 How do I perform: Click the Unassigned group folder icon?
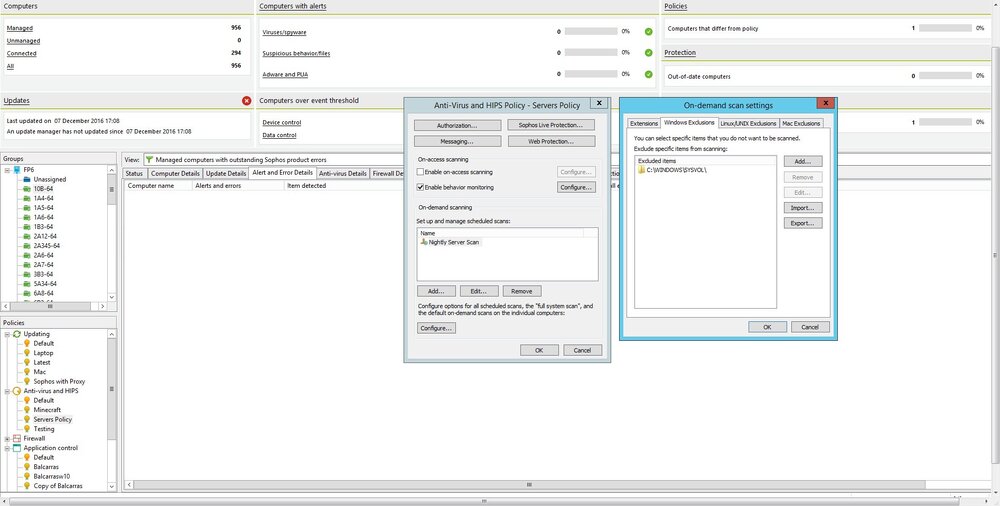tap(27, 179)
